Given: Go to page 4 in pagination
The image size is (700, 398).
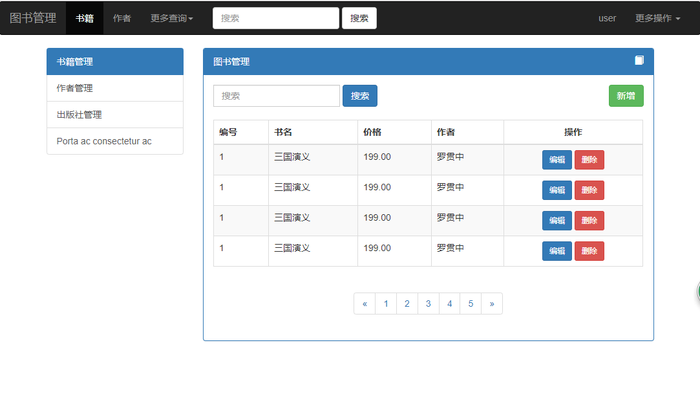Looking at the screenshot, I should [x=450, y=304].
